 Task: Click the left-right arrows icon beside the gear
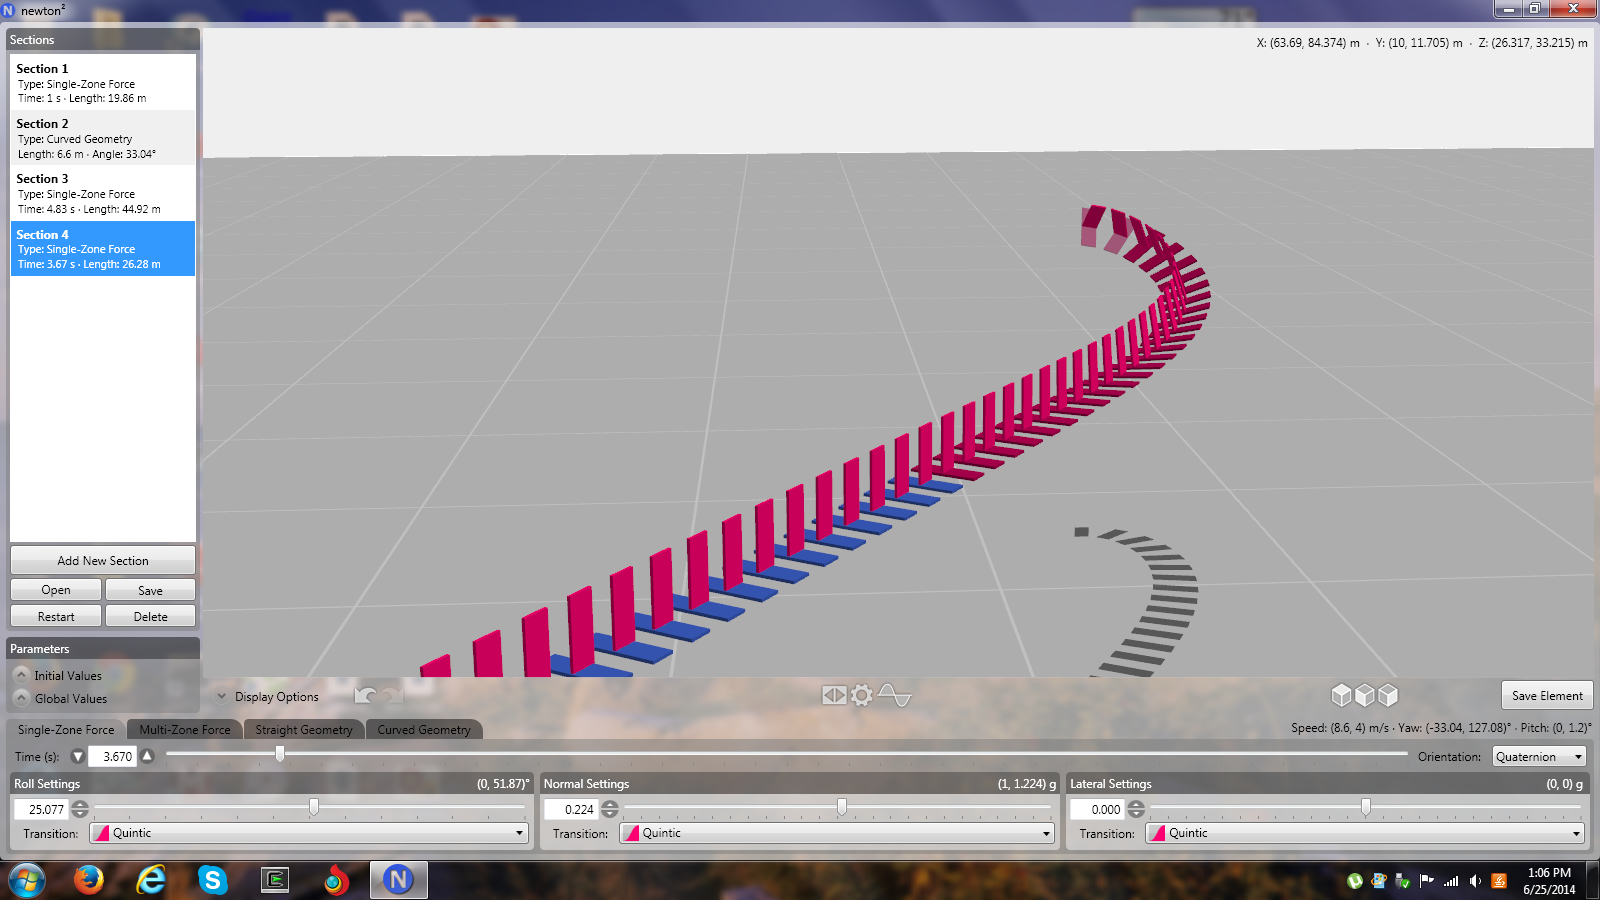834,695
